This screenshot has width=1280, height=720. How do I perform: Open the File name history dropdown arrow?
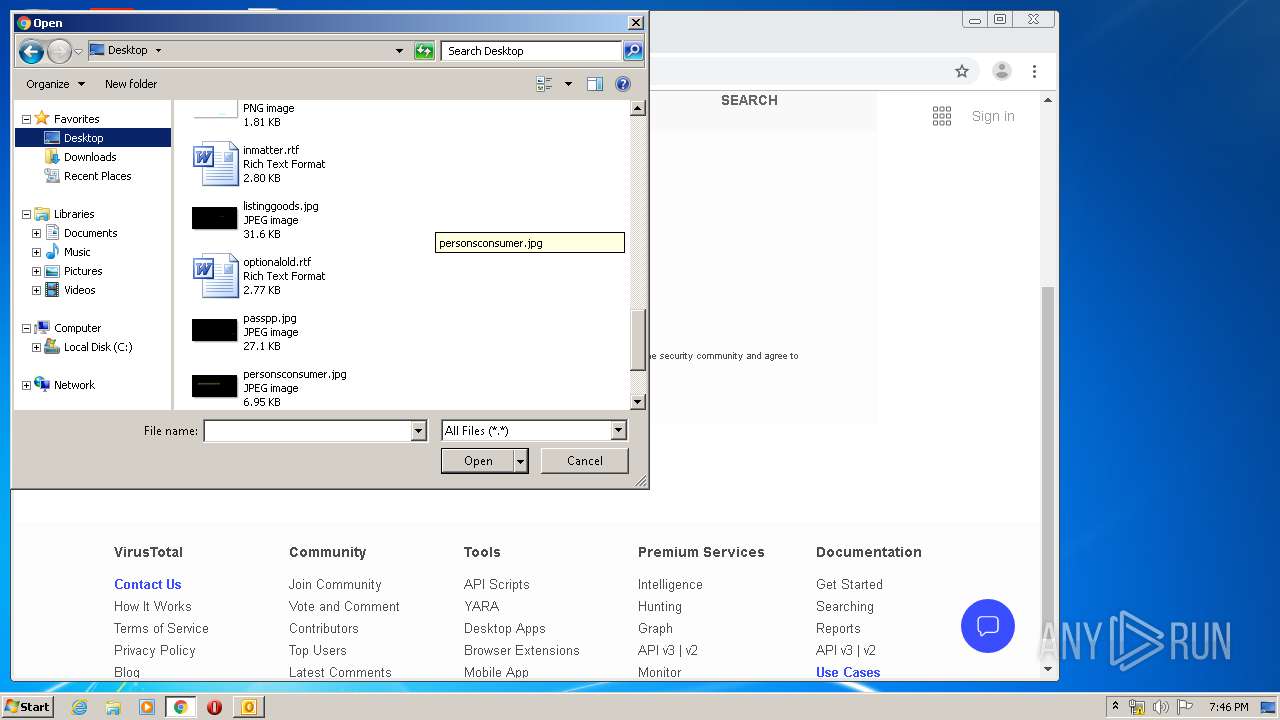pos(419,431)
